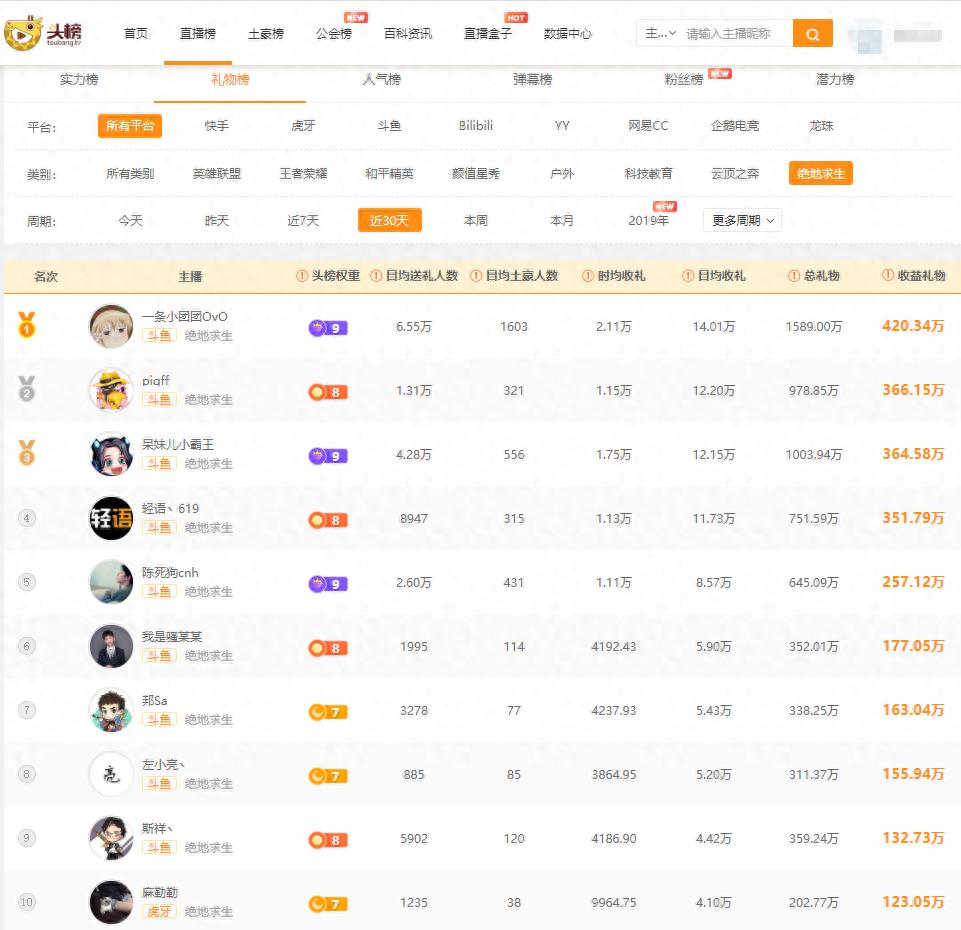
Task: Go to 首页 in top navigation
Action: [x=136, y=33]
